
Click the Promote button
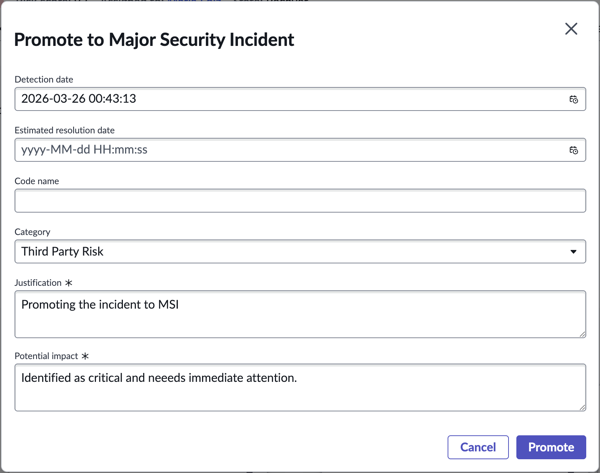click(551, 447)
